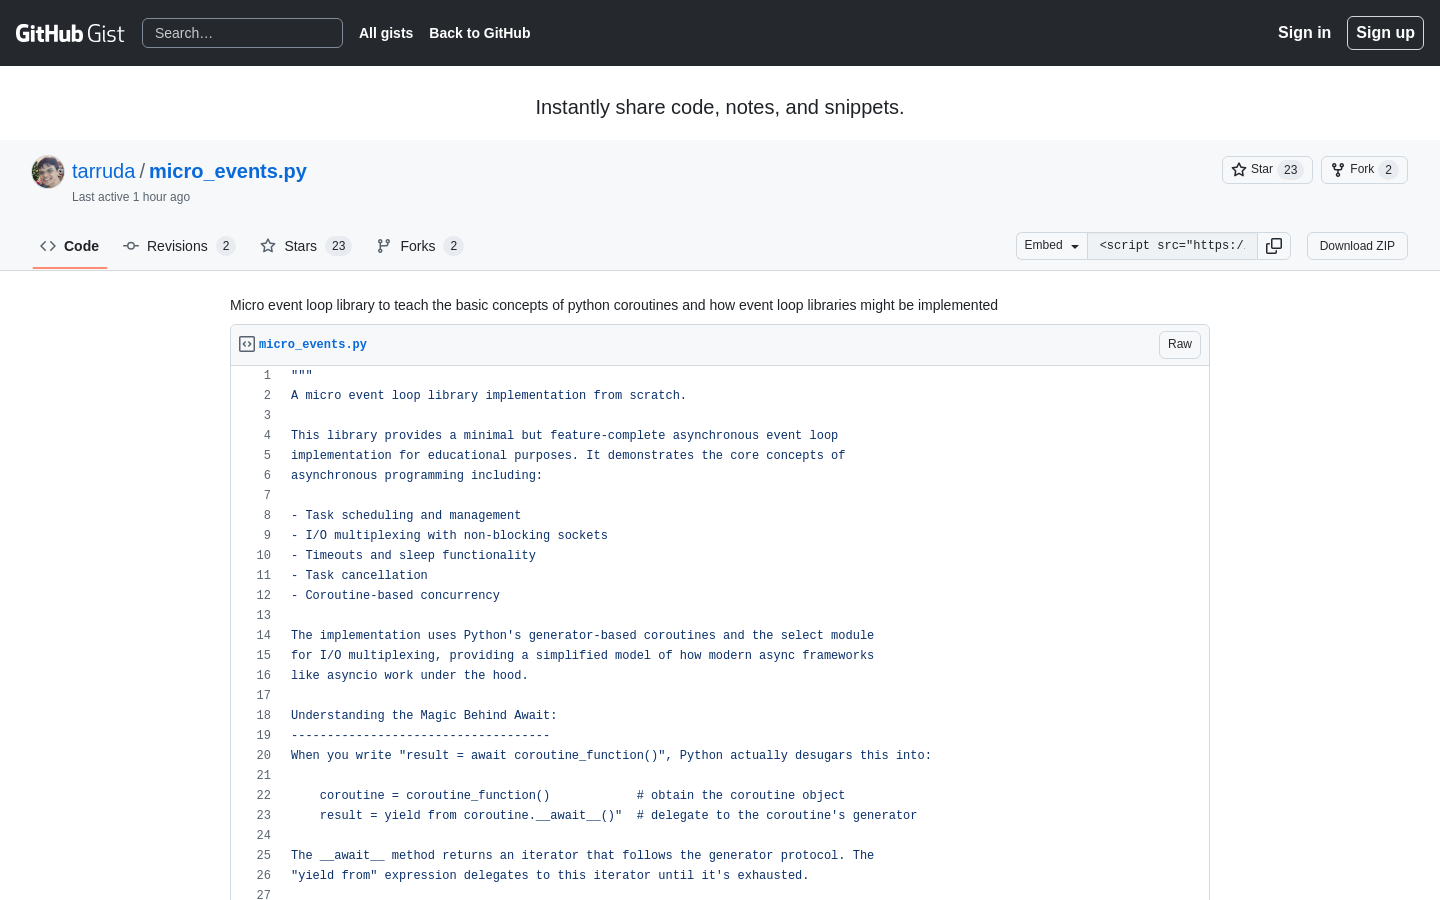Click the 'Last active 1 hour ago' text
Screen dimensions: 1440x900
pyautogui.click(x=131, y=197)
